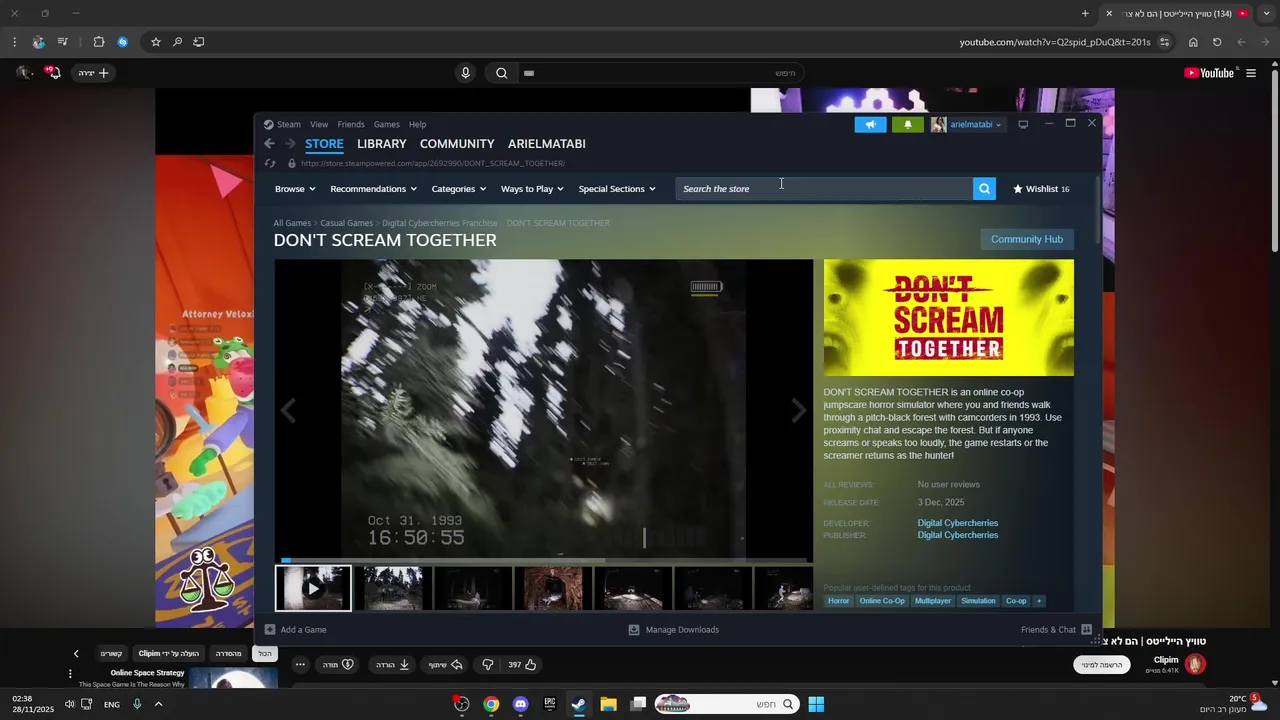This screenshot has height=720, width=1280.
Task: Open the browser three-dot menu
Action: 14,42
